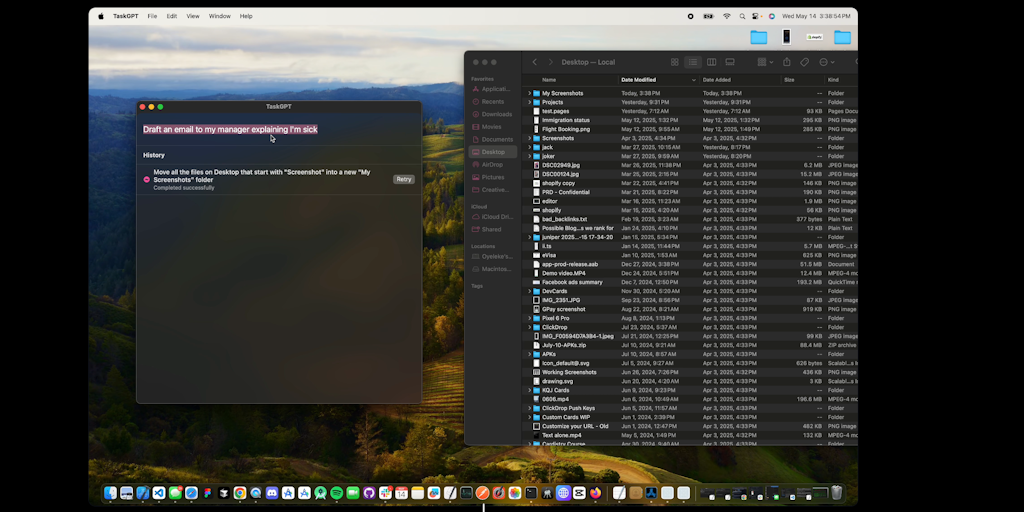Viewport: 1024px width, 512px height.
Task: Open FaceTime from the Dock
Action: point(353,493)
